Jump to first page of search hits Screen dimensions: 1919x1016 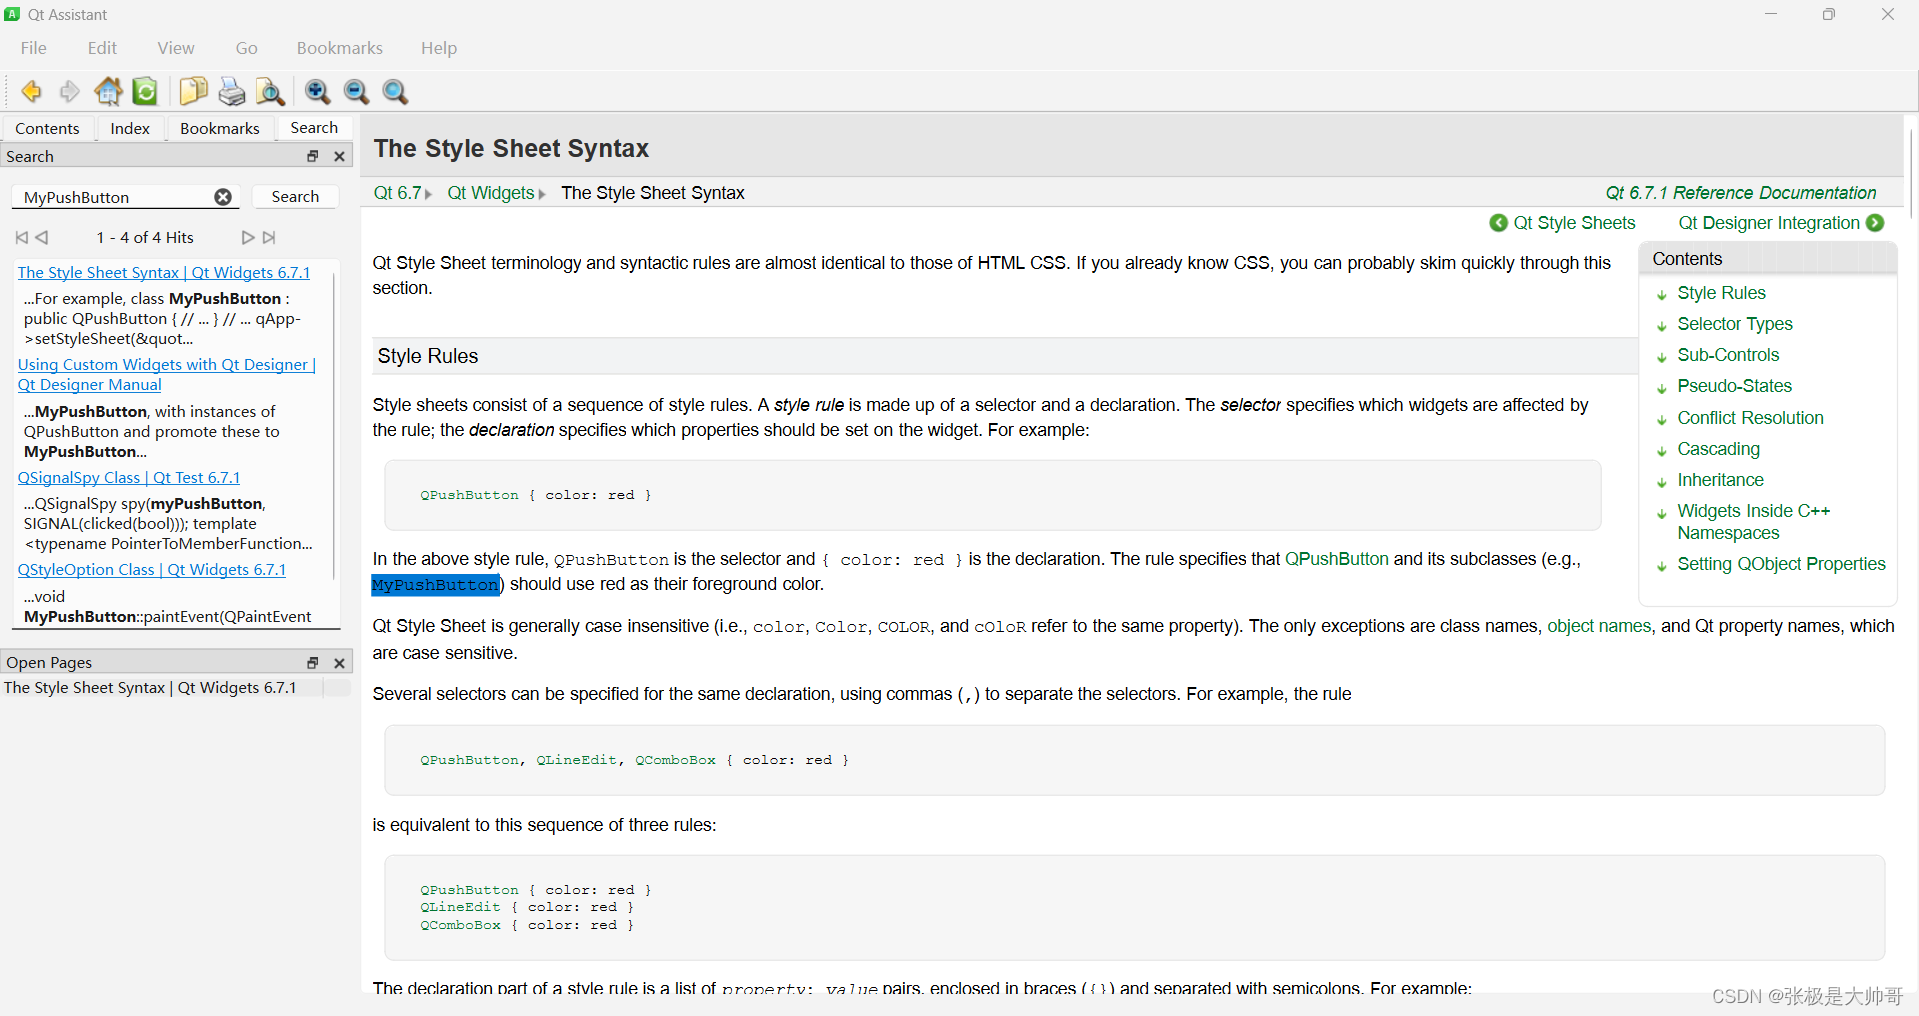click(22, 237)
